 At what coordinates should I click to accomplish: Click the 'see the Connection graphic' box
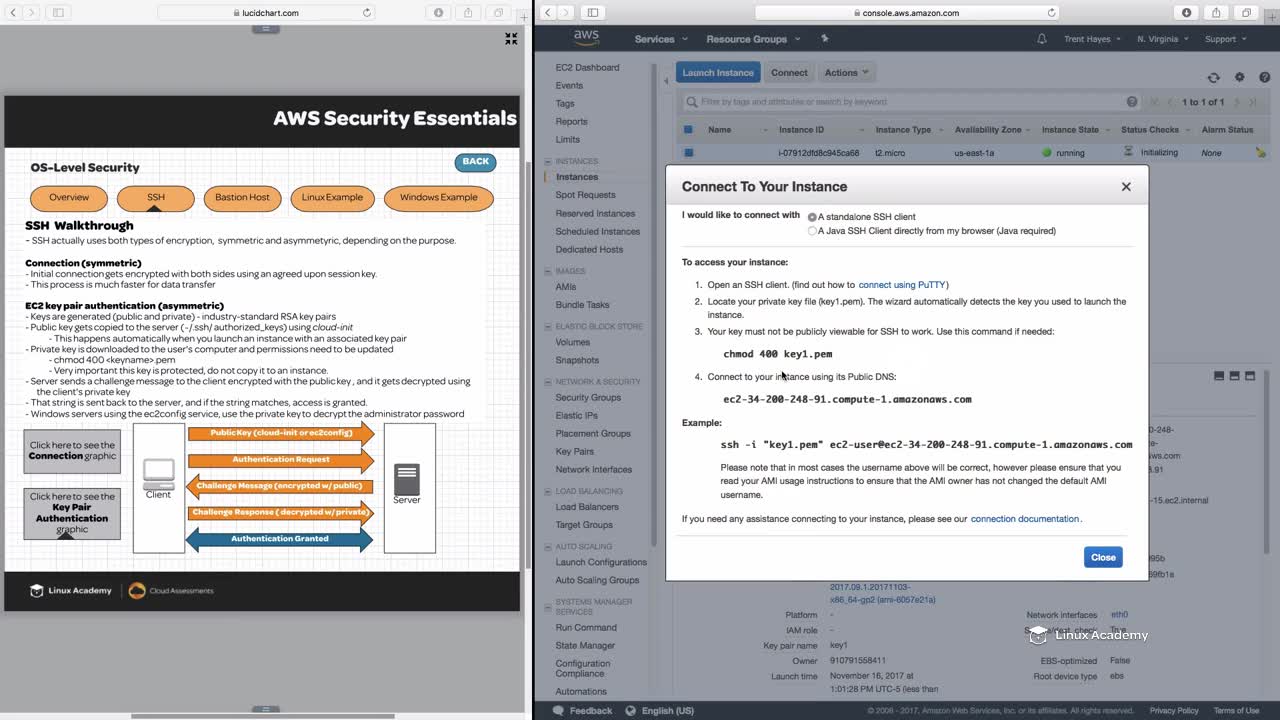coord(72,451)
